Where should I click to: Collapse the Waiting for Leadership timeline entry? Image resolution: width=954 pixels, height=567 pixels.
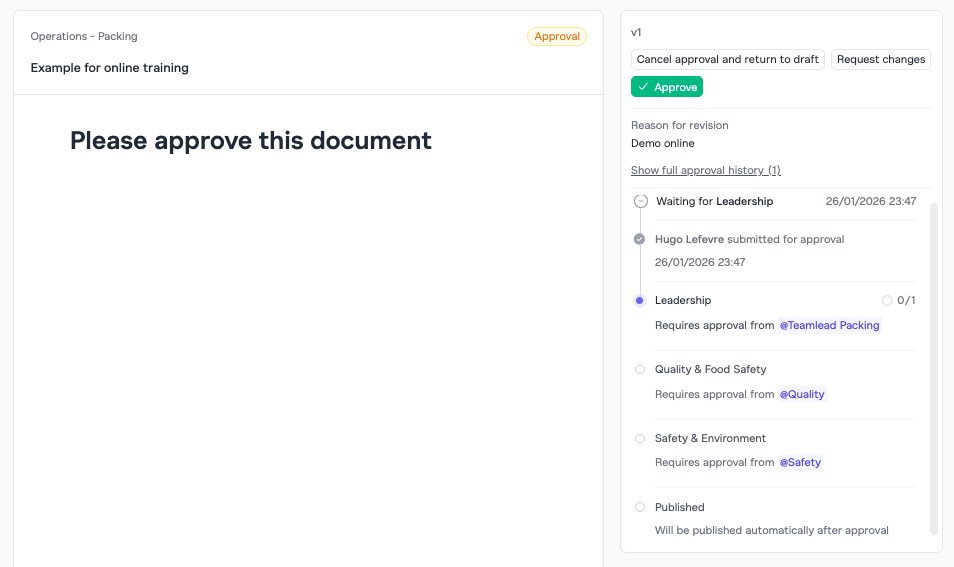click(x=641, y=201)
